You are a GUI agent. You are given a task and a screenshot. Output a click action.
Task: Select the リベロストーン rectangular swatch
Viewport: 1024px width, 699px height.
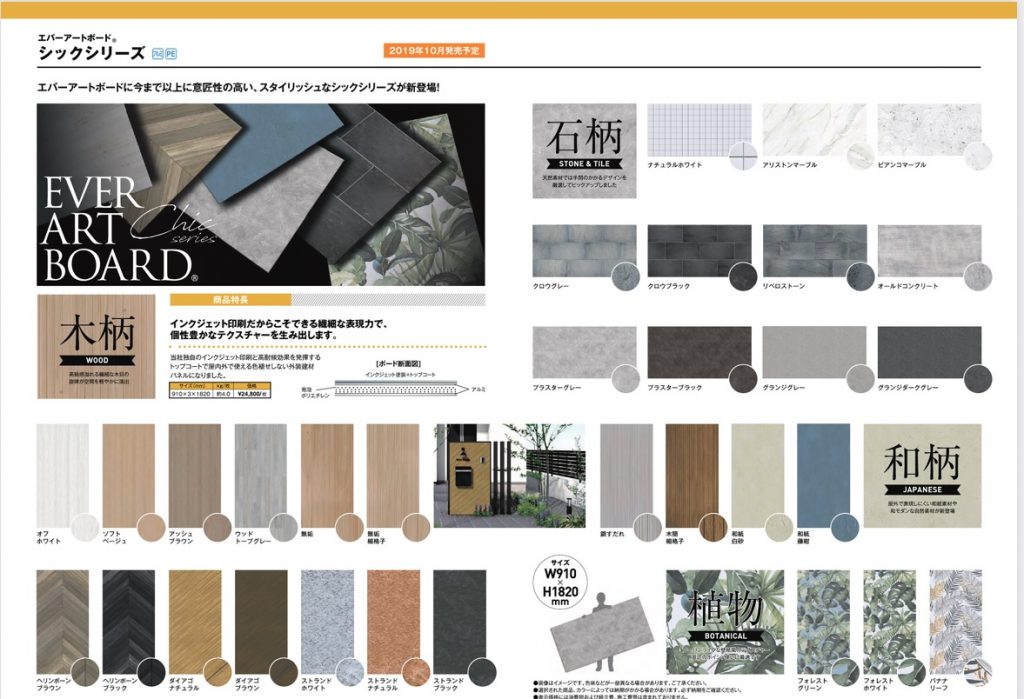[814, 251]
